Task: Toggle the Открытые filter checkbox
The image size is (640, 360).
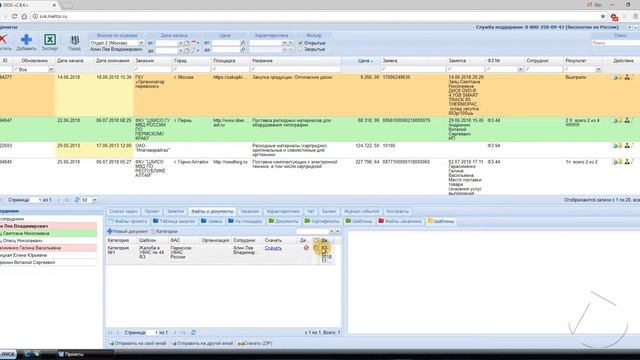Action: coord(300,43)
